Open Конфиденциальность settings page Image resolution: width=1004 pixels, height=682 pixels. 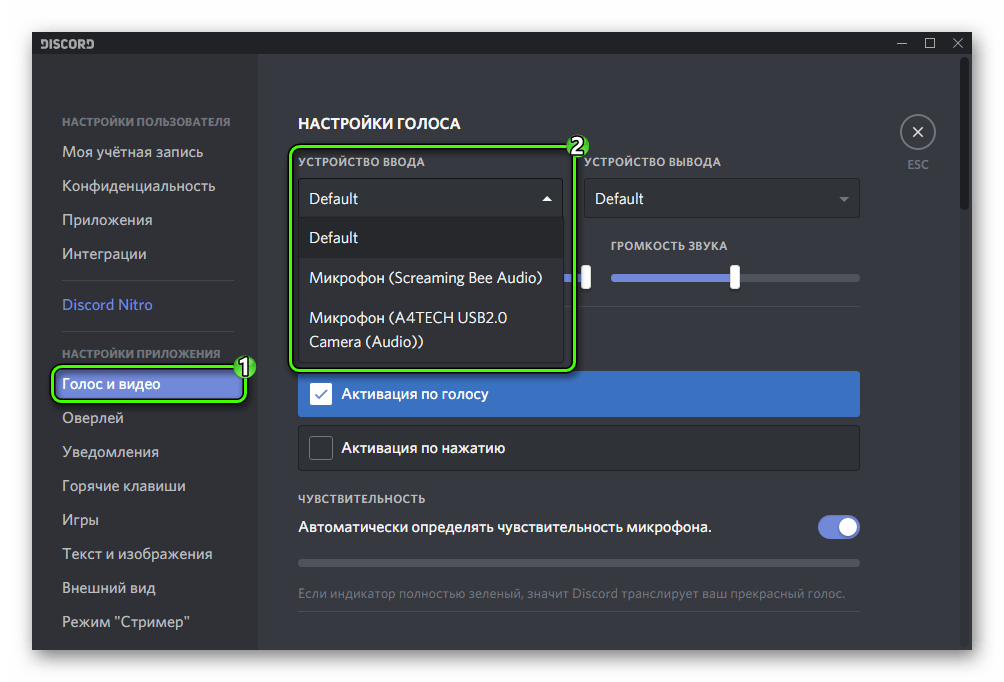pyautogui.click(x=138, y=186)
